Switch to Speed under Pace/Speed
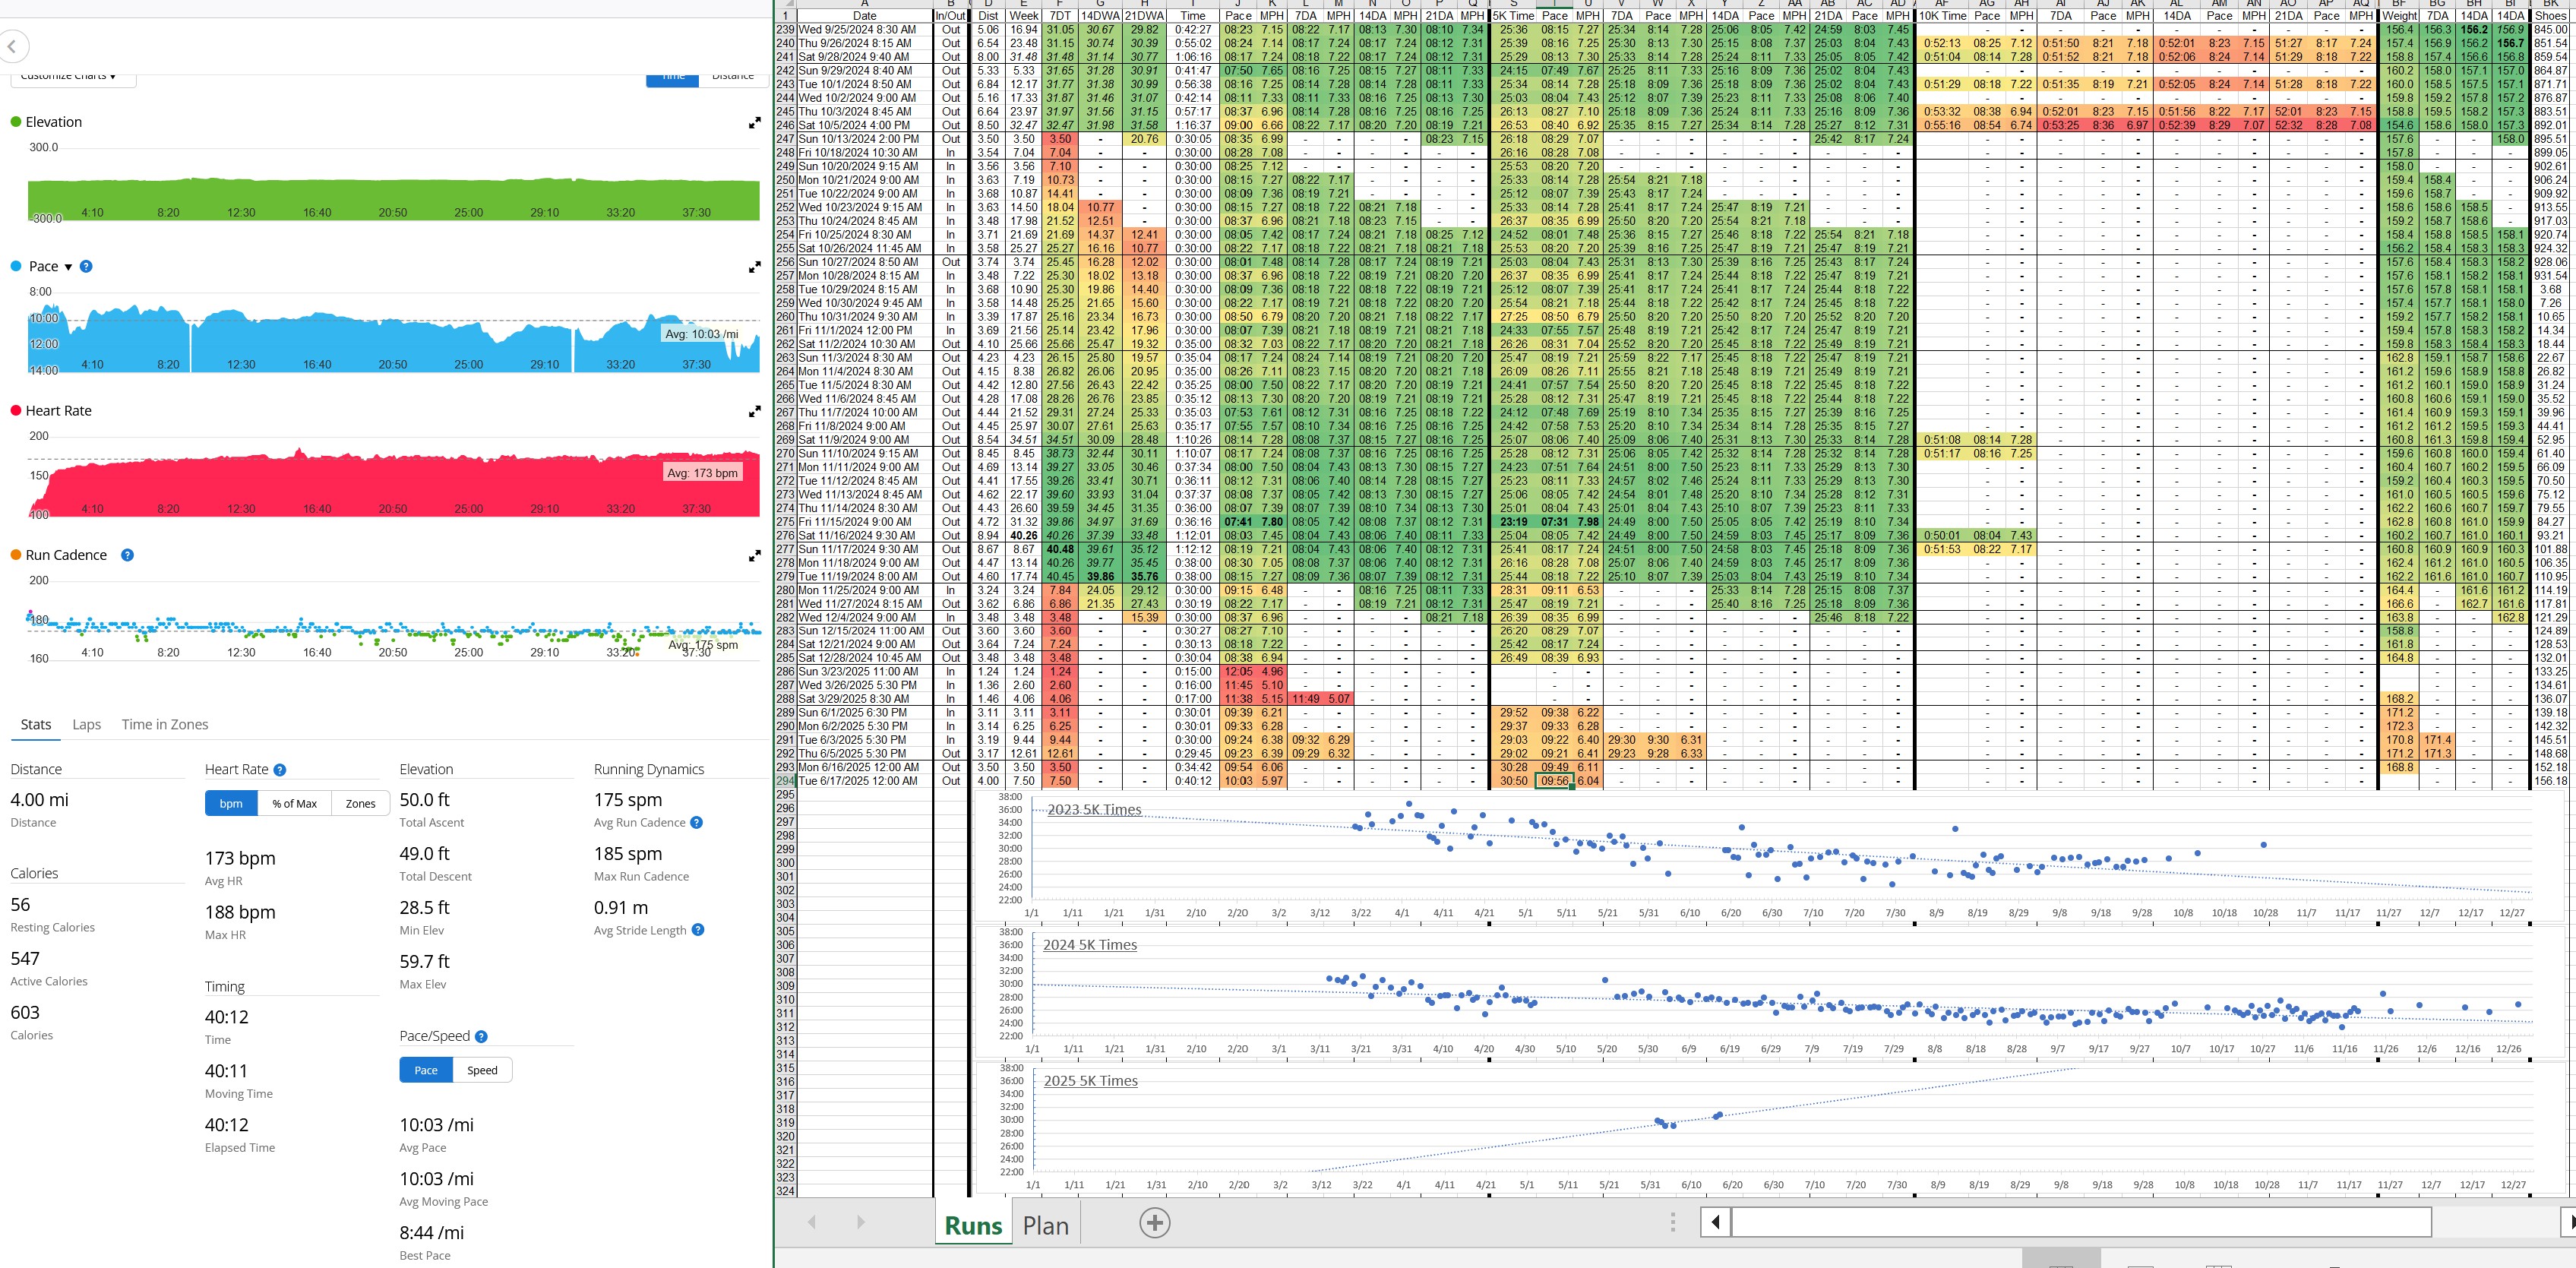The image size is (2576, 1268). click(482, 1070)
